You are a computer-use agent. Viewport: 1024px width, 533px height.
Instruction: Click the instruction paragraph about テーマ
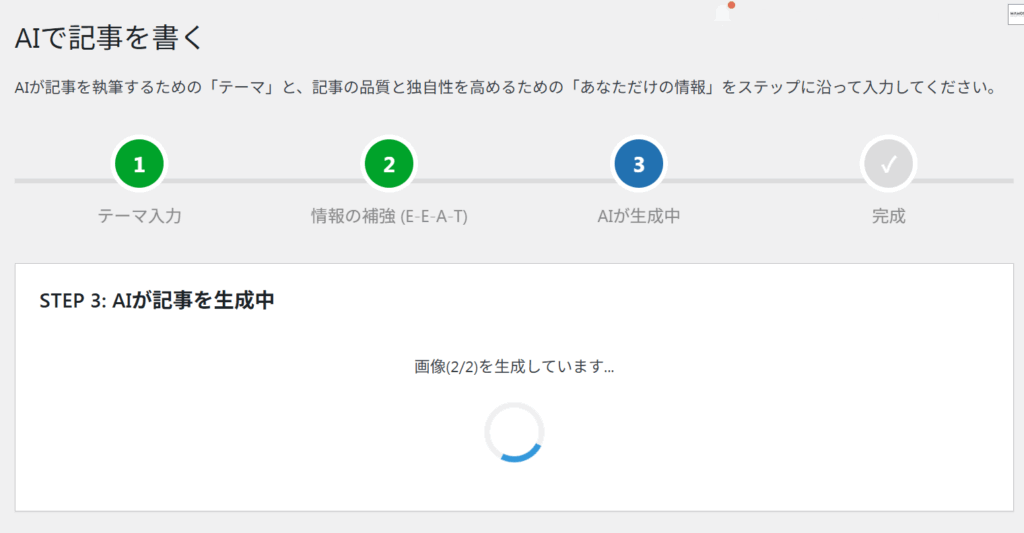[x=505, y=88]
